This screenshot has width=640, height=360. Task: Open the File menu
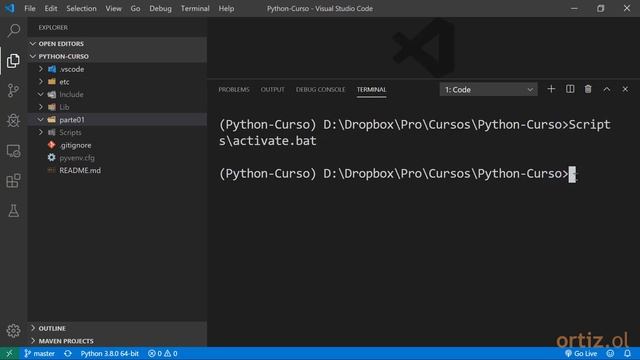point(30,8)
